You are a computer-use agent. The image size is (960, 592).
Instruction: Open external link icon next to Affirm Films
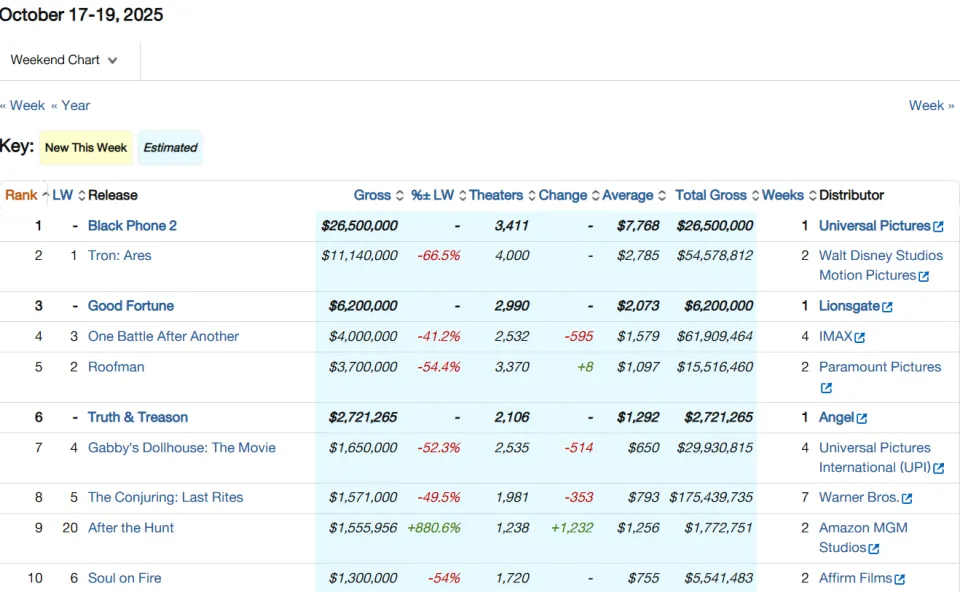899,579
